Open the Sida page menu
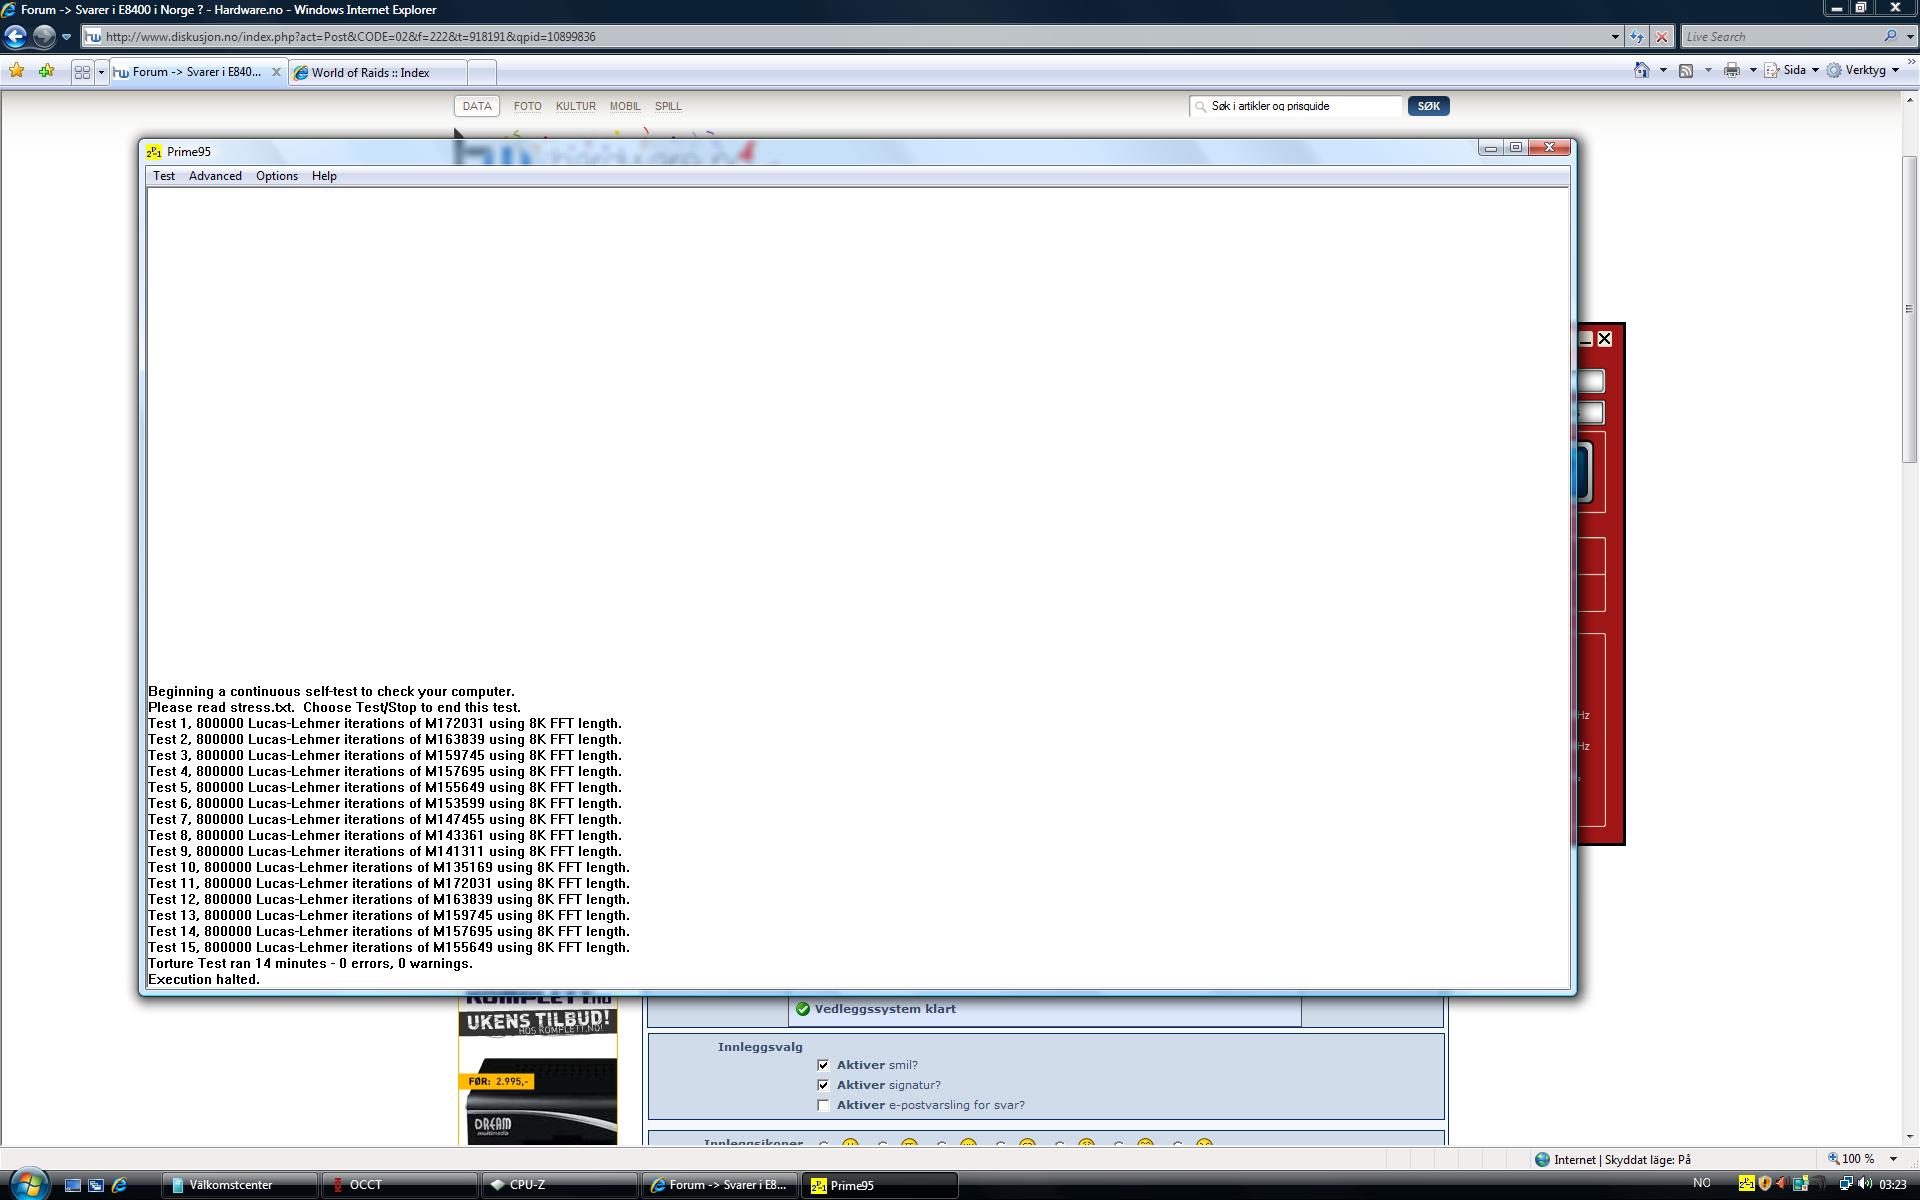This screenshot has width=1920, height=1200. coord(1792,70)
